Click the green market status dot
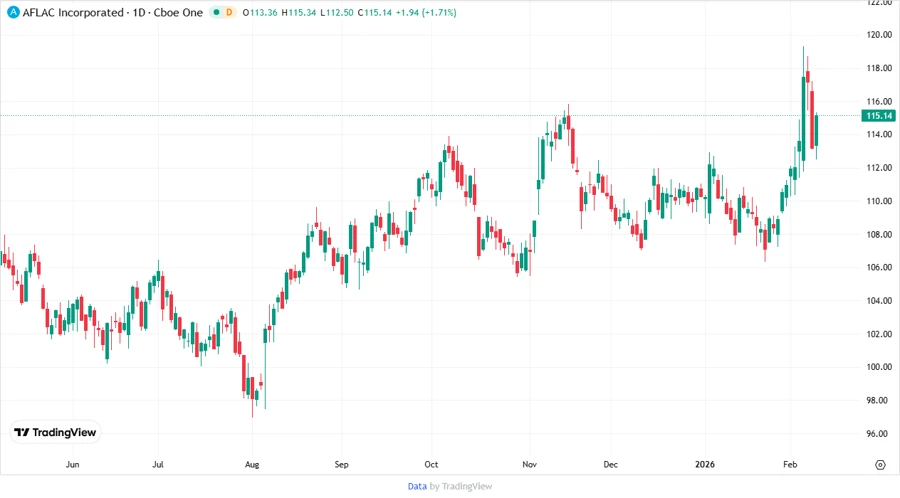This screenshot has width=900, height=498. coord(216,12)
